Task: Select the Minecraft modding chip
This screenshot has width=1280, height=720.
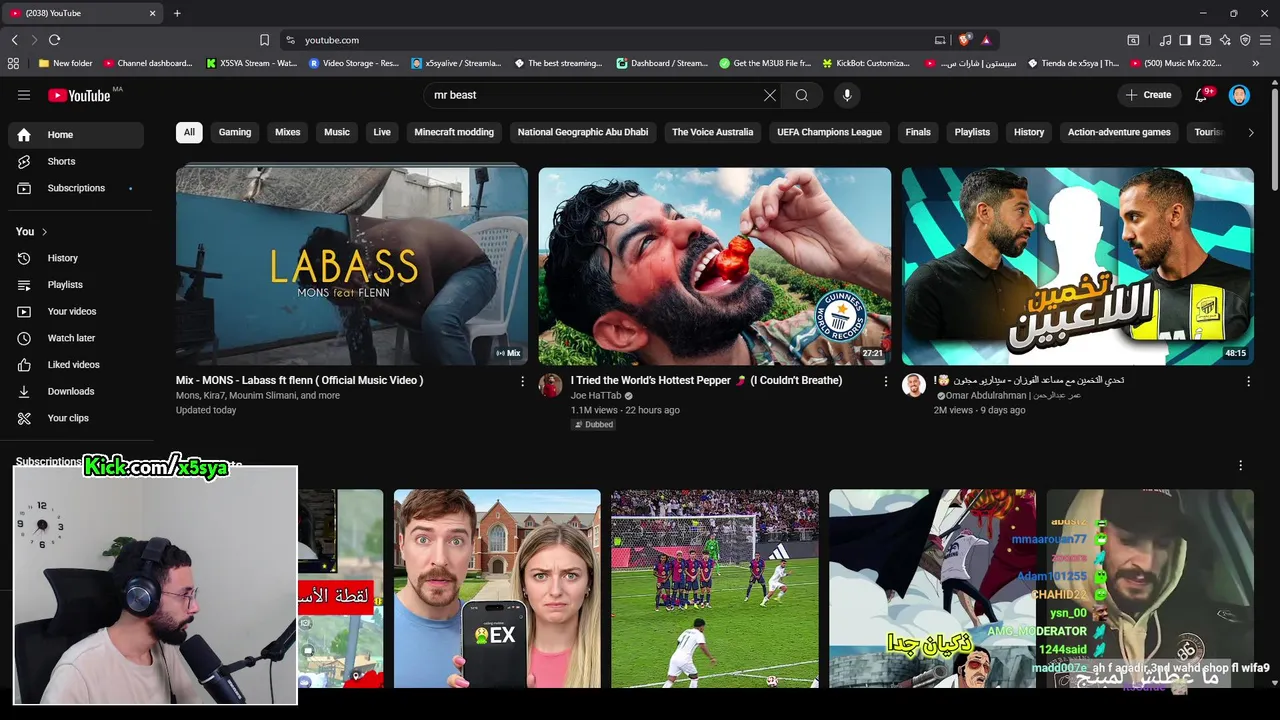Action: pyautogui.click(x=454, y=132)
